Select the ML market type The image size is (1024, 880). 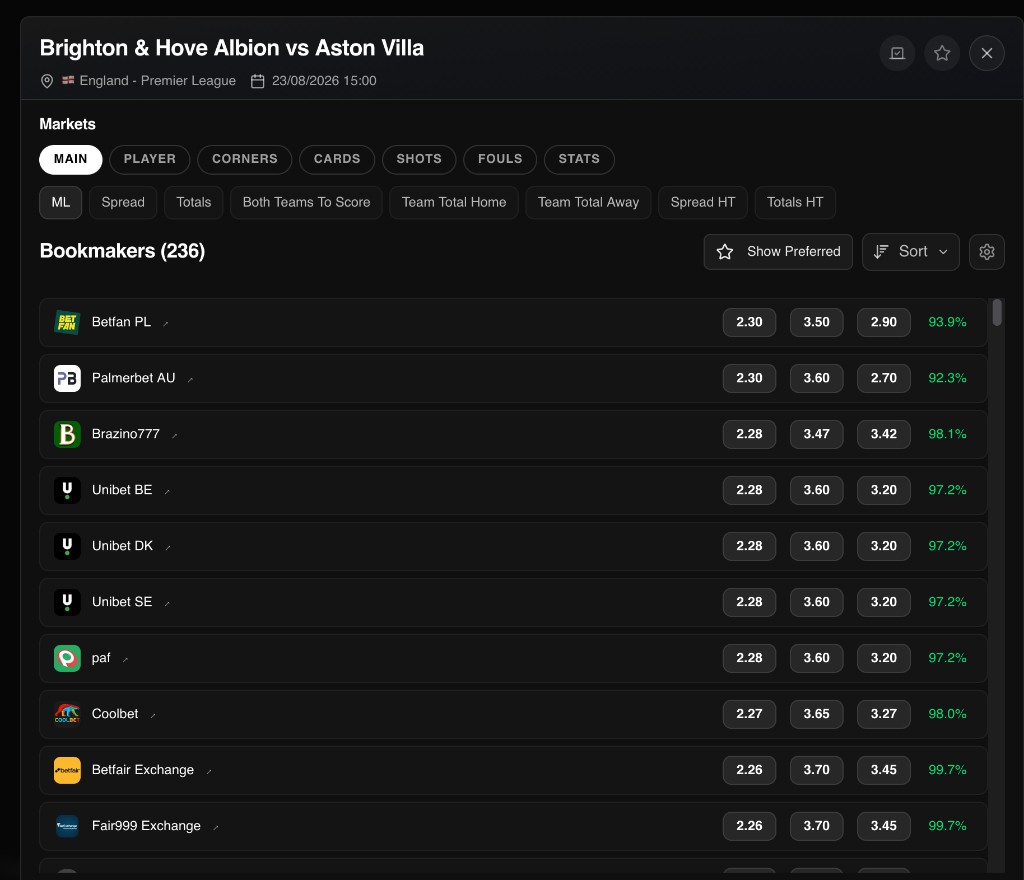click(x=61, y=202)
